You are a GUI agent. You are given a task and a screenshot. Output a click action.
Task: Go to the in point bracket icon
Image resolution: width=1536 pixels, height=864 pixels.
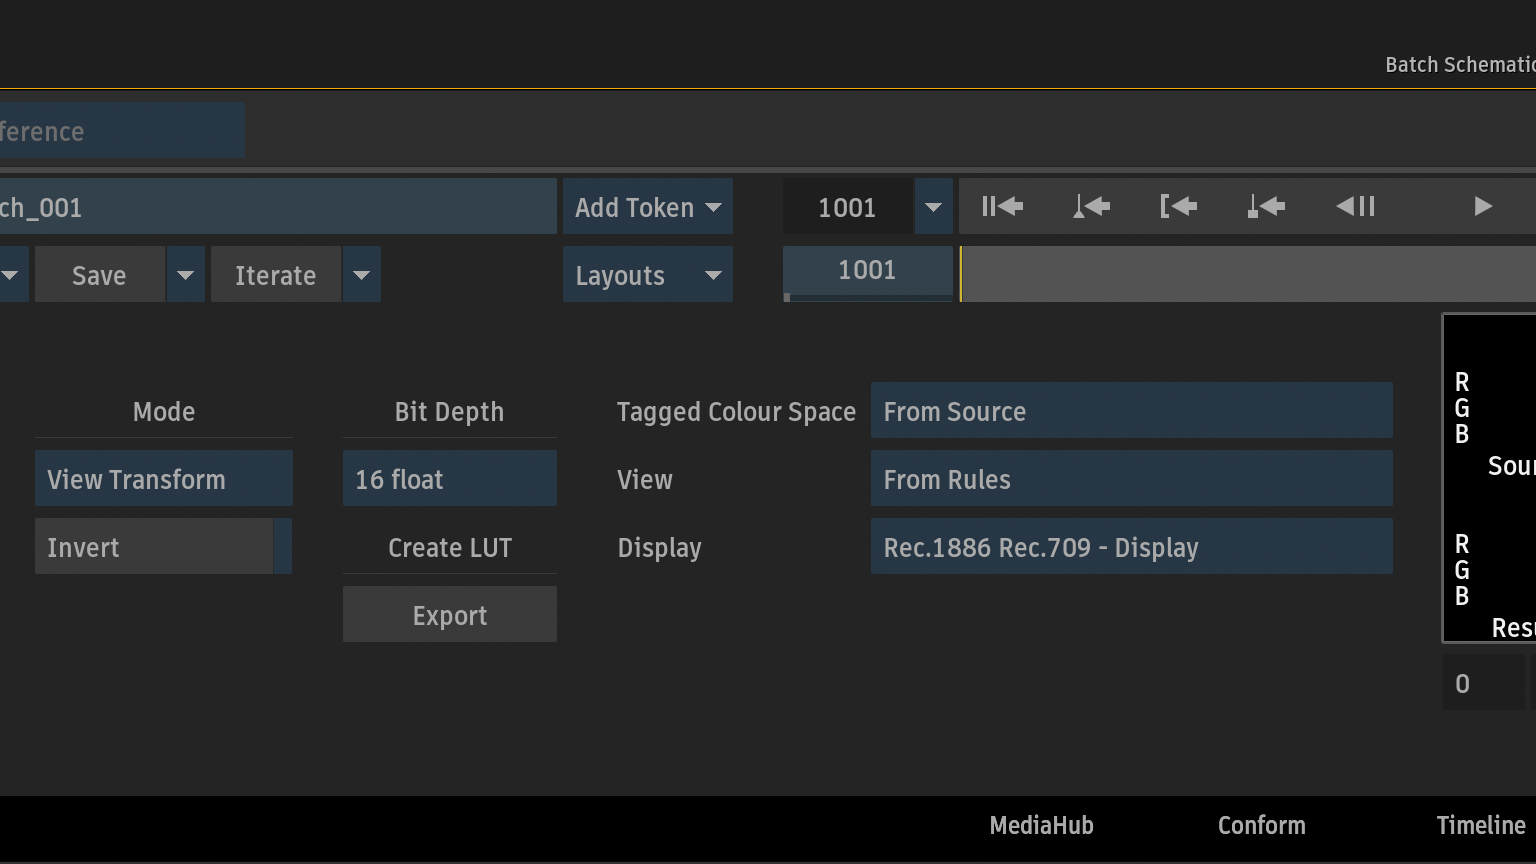(1179, 207)
